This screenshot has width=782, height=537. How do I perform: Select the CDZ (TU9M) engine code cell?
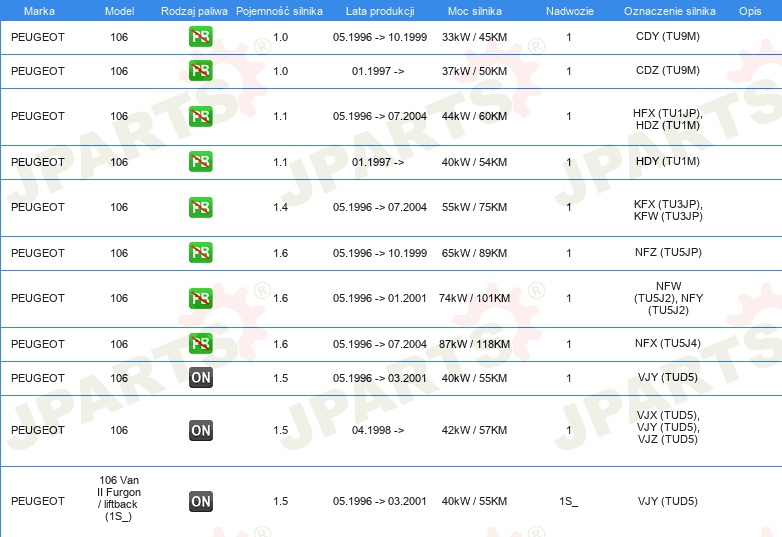click(668, 70)
